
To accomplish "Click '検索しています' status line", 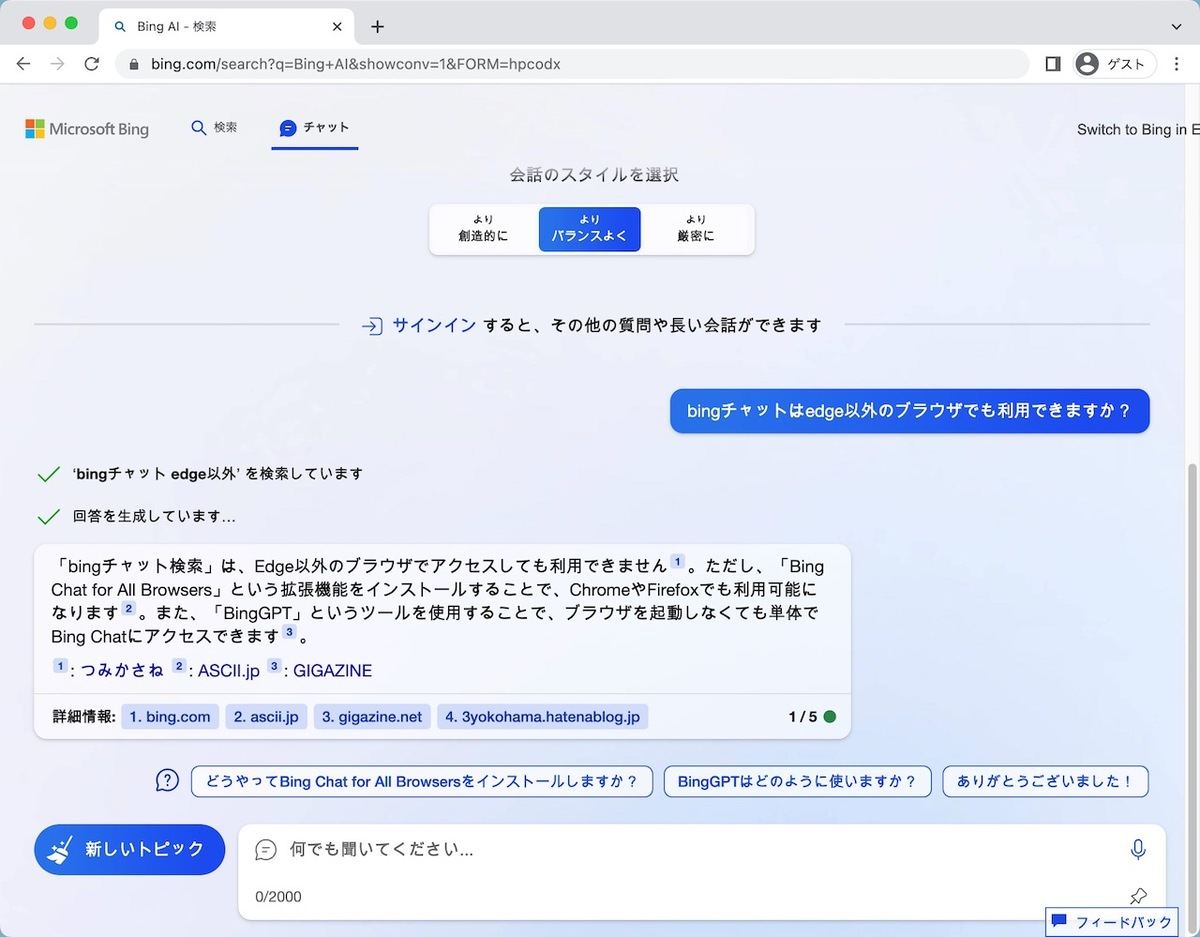I will coord(217,474).
